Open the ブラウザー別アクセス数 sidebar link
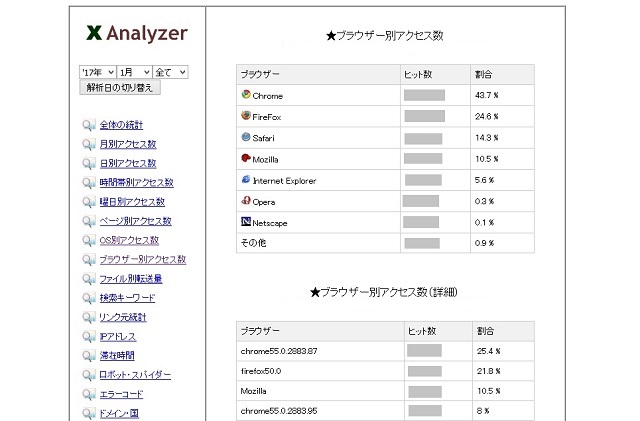The image size is (640, 421). pyautogui.click(x=143, y=259)
